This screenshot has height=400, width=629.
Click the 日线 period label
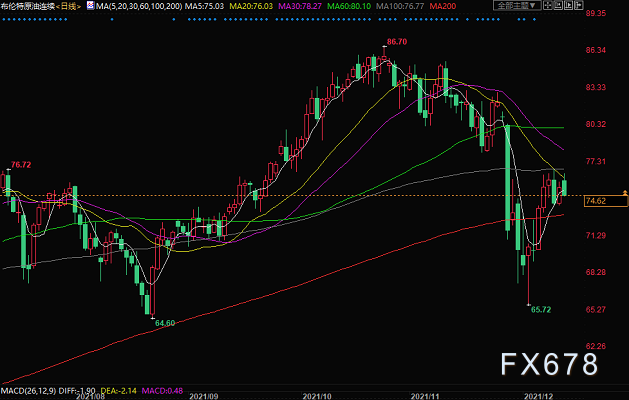click(x=68, y=6)
